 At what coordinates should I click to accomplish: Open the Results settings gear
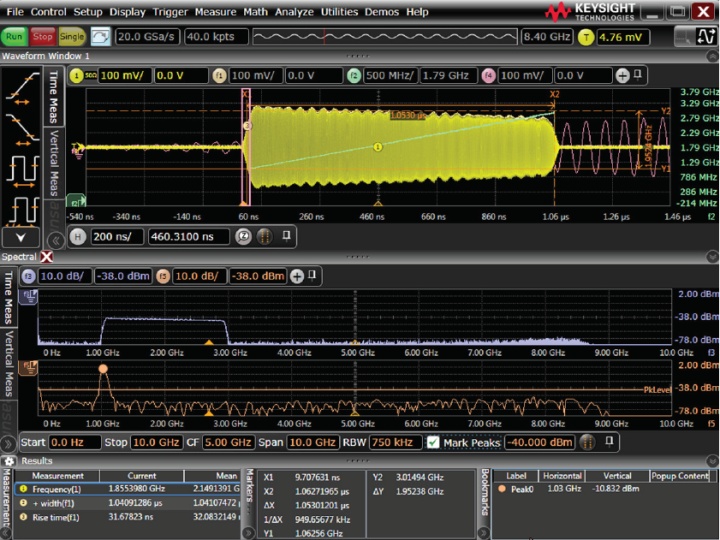9,461
